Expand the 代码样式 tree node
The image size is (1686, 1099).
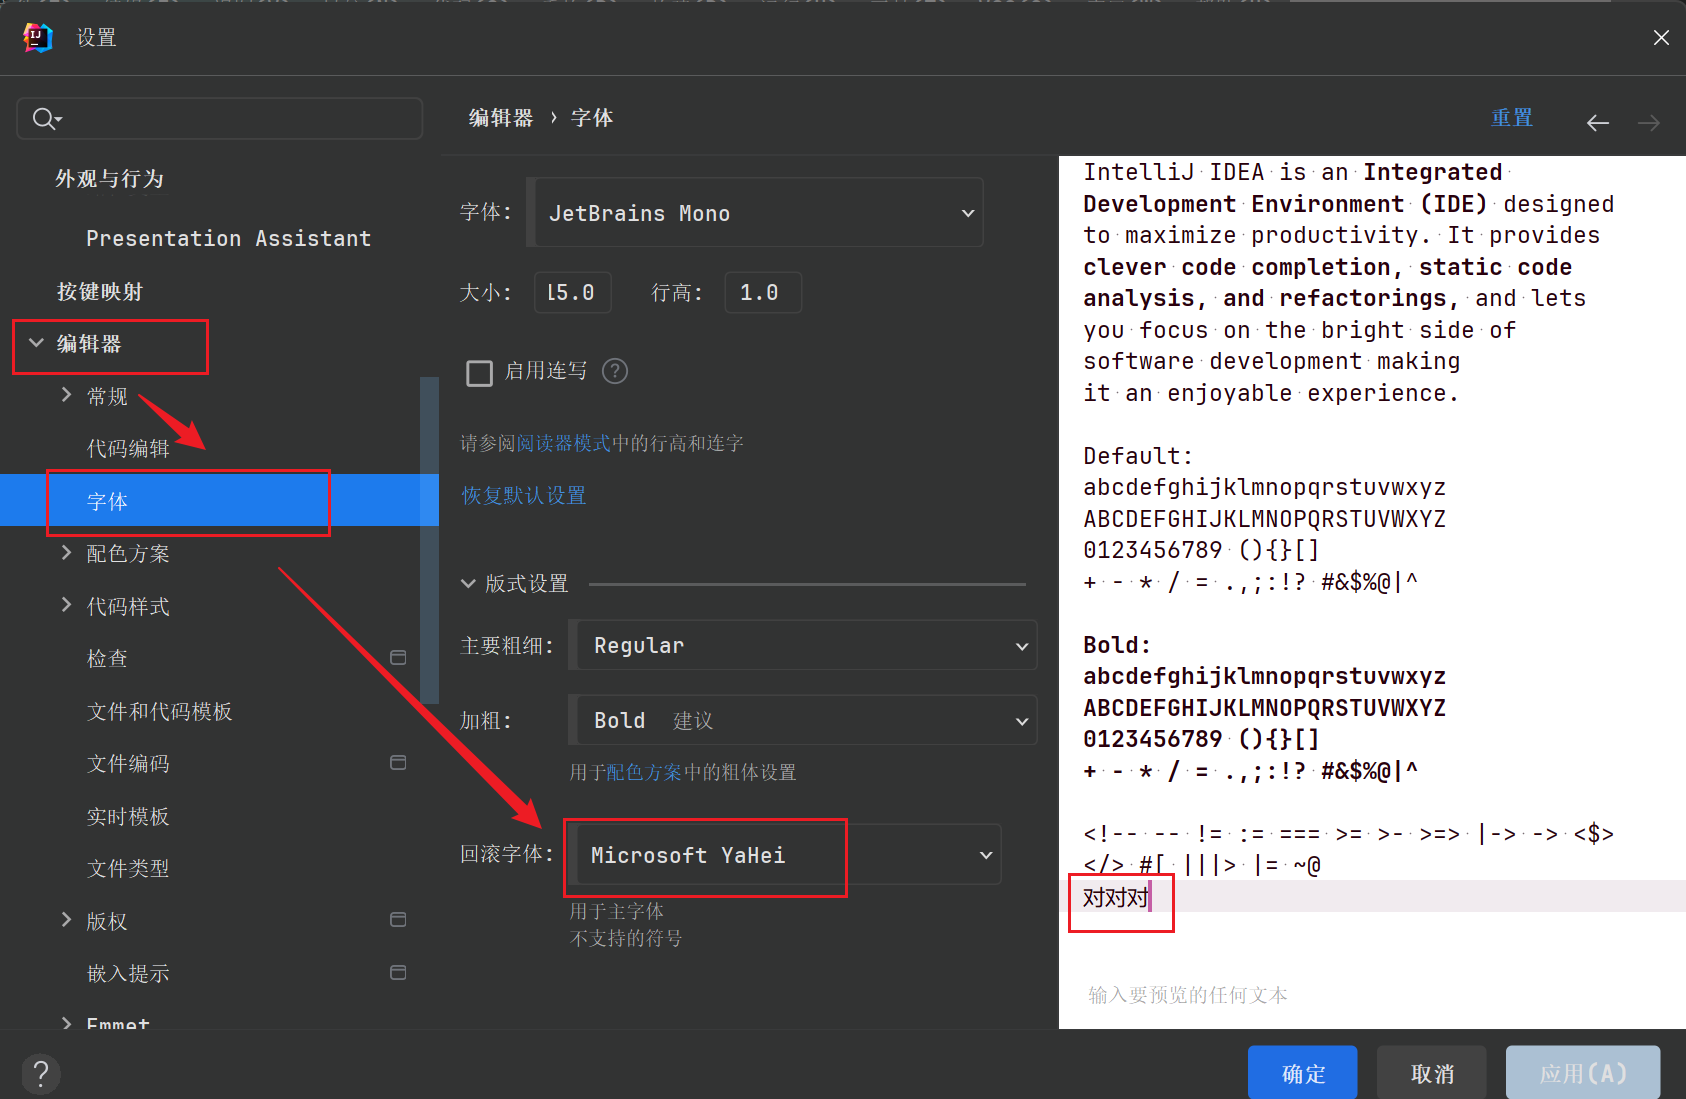tap(66, 605)
